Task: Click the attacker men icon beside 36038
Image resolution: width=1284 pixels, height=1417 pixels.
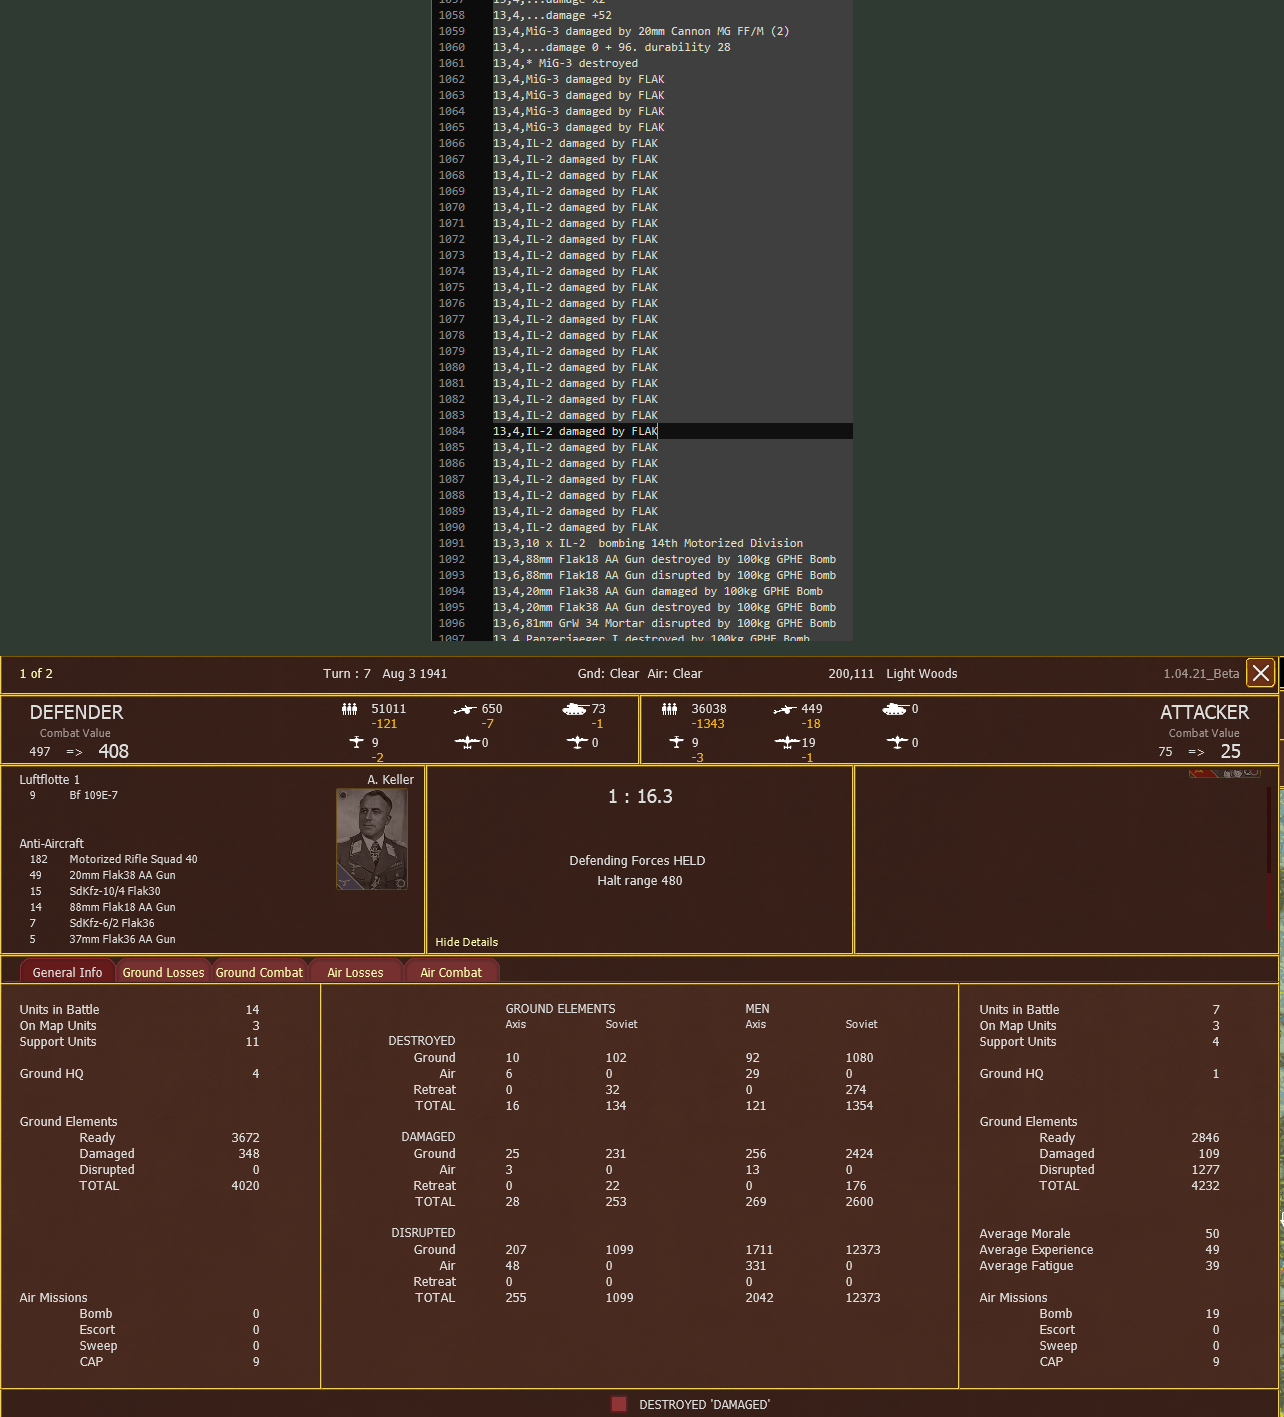Action: [669, 709]
